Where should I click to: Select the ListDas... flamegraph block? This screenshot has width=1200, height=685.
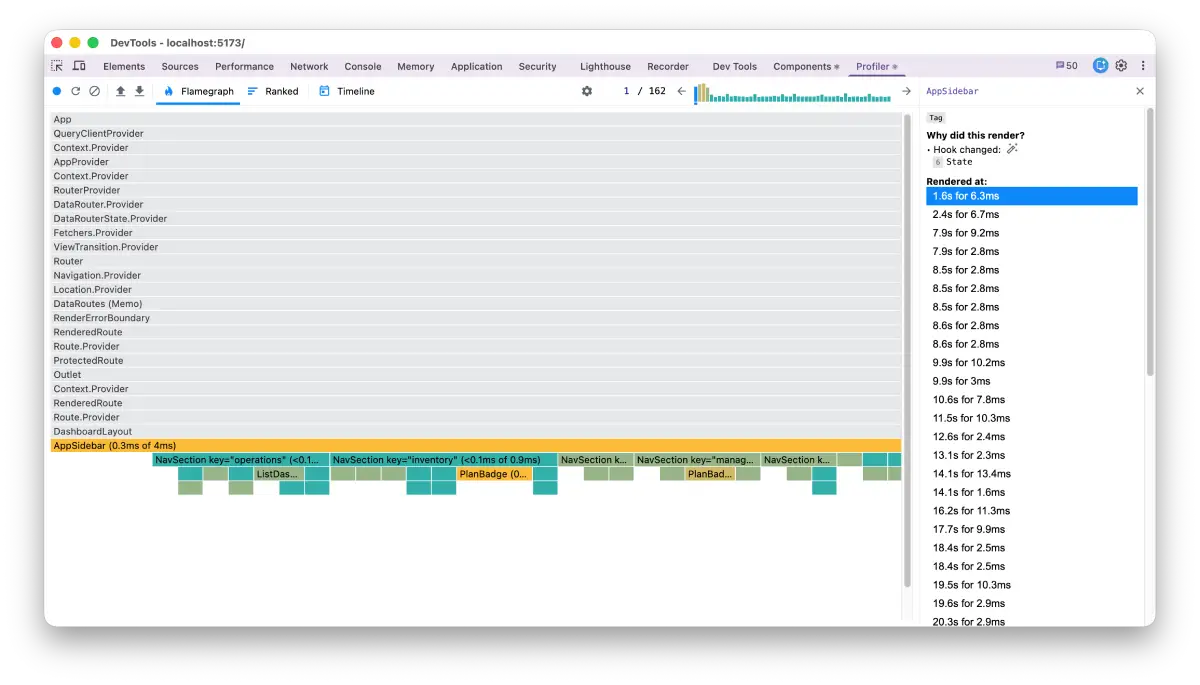(x=279, y=474)
